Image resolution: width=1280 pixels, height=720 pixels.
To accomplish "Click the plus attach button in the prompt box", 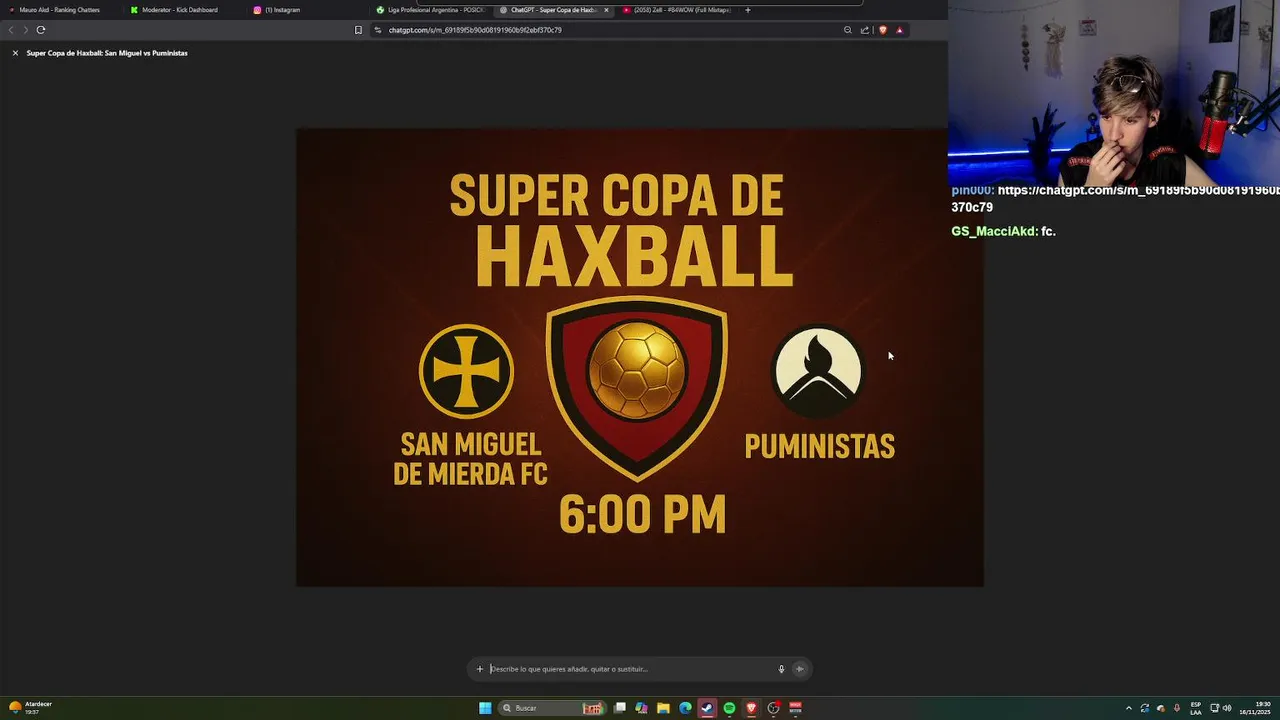I will (x=480, y=669).
